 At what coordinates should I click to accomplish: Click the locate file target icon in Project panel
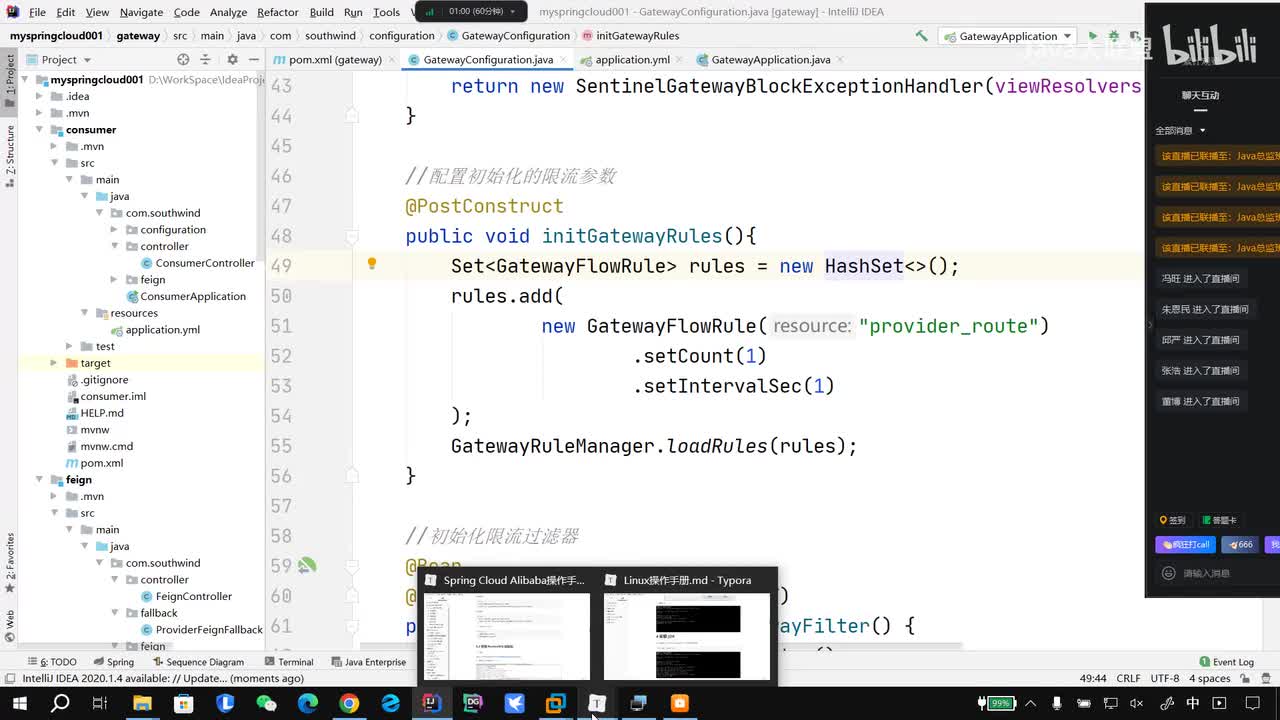click(x=183, y=60)
